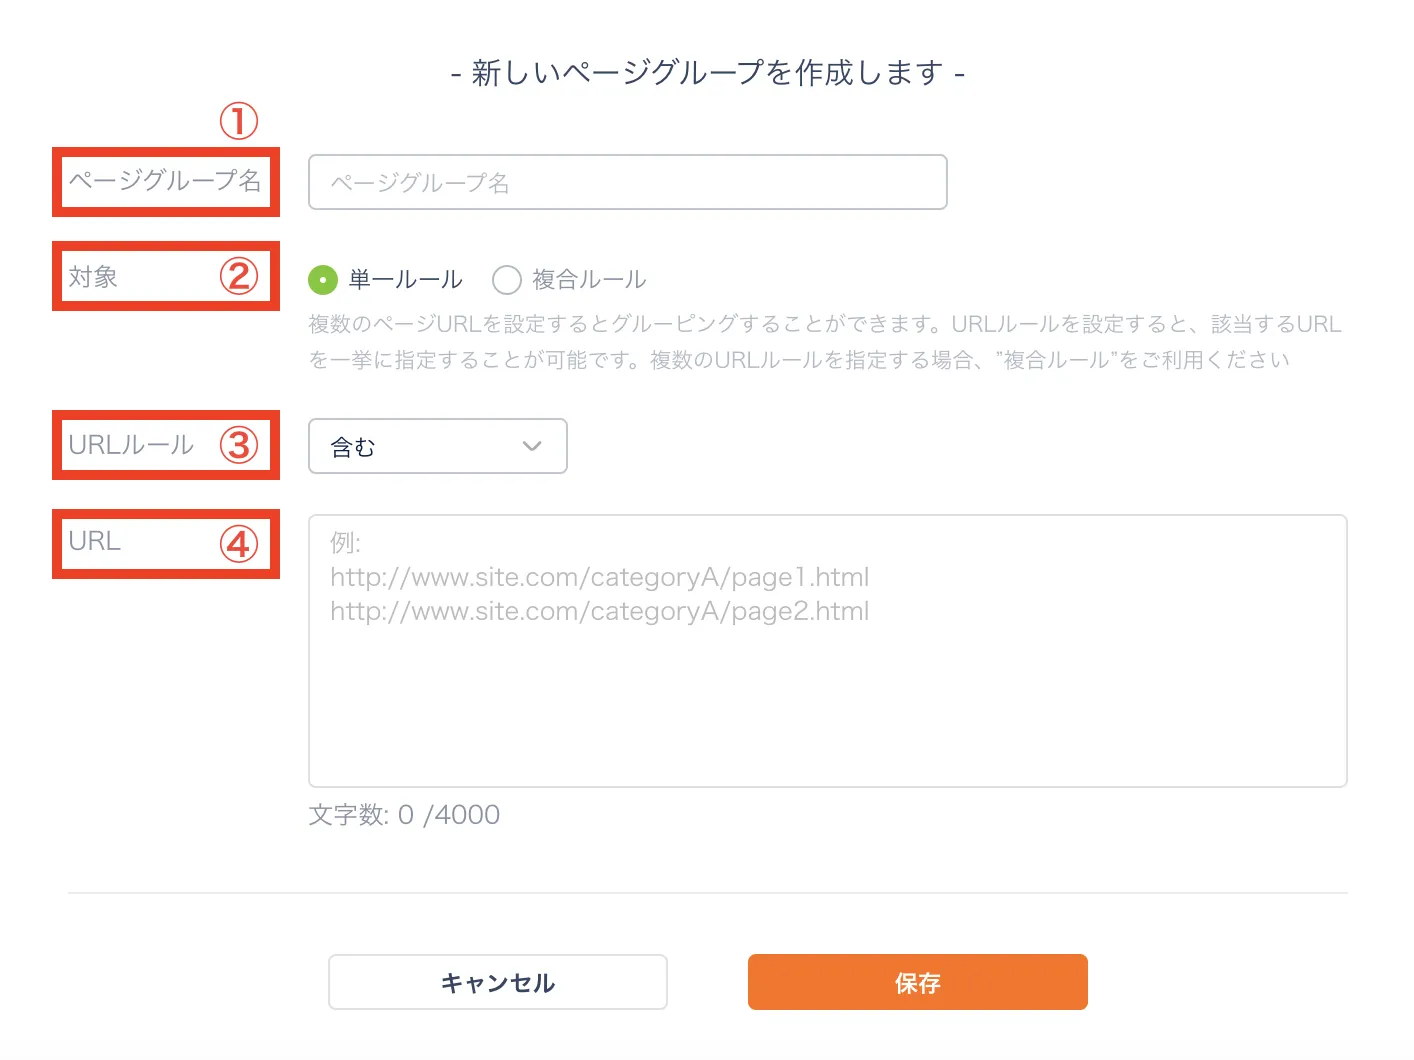Click the 文字数 0 /4000 counter text
The width and height of the screenshot is (1414, 1060).
(x=404, y=815)
